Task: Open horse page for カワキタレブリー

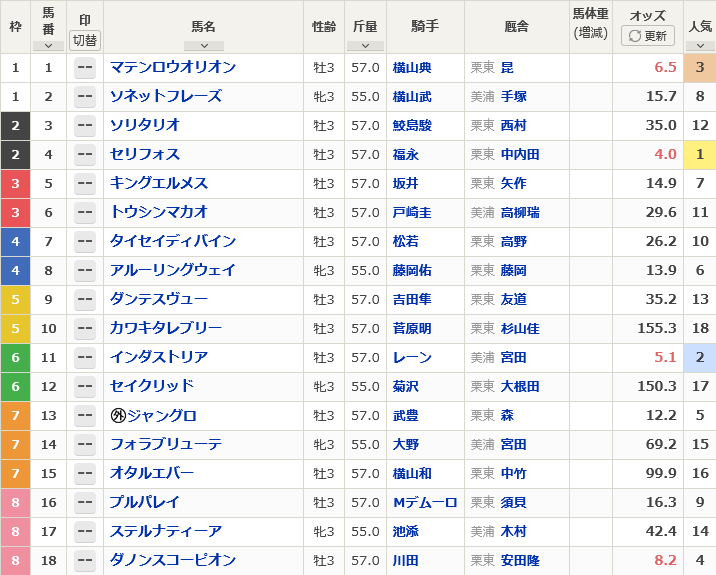Action: pyautogui.click(x=166, y=328)
